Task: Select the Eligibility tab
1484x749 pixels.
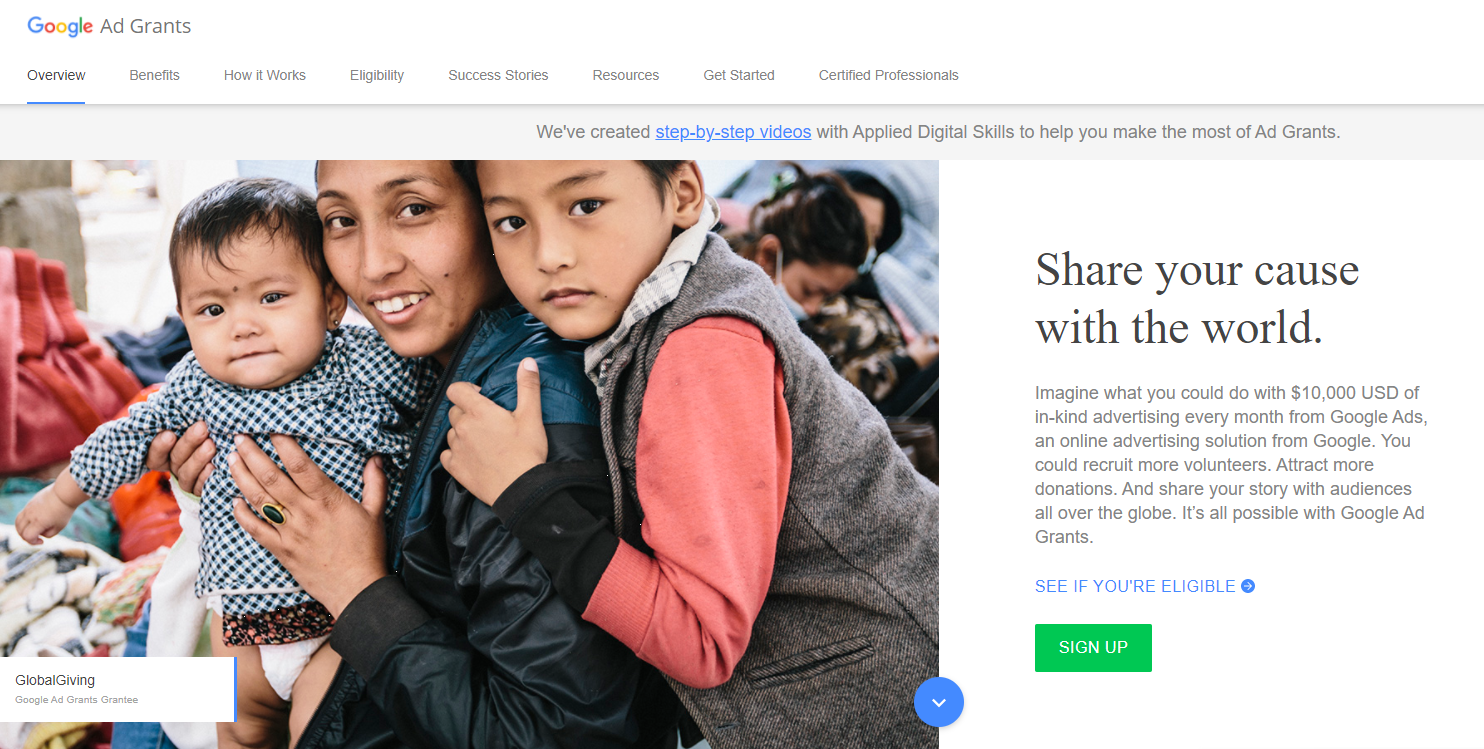Action: coord(377,75)
